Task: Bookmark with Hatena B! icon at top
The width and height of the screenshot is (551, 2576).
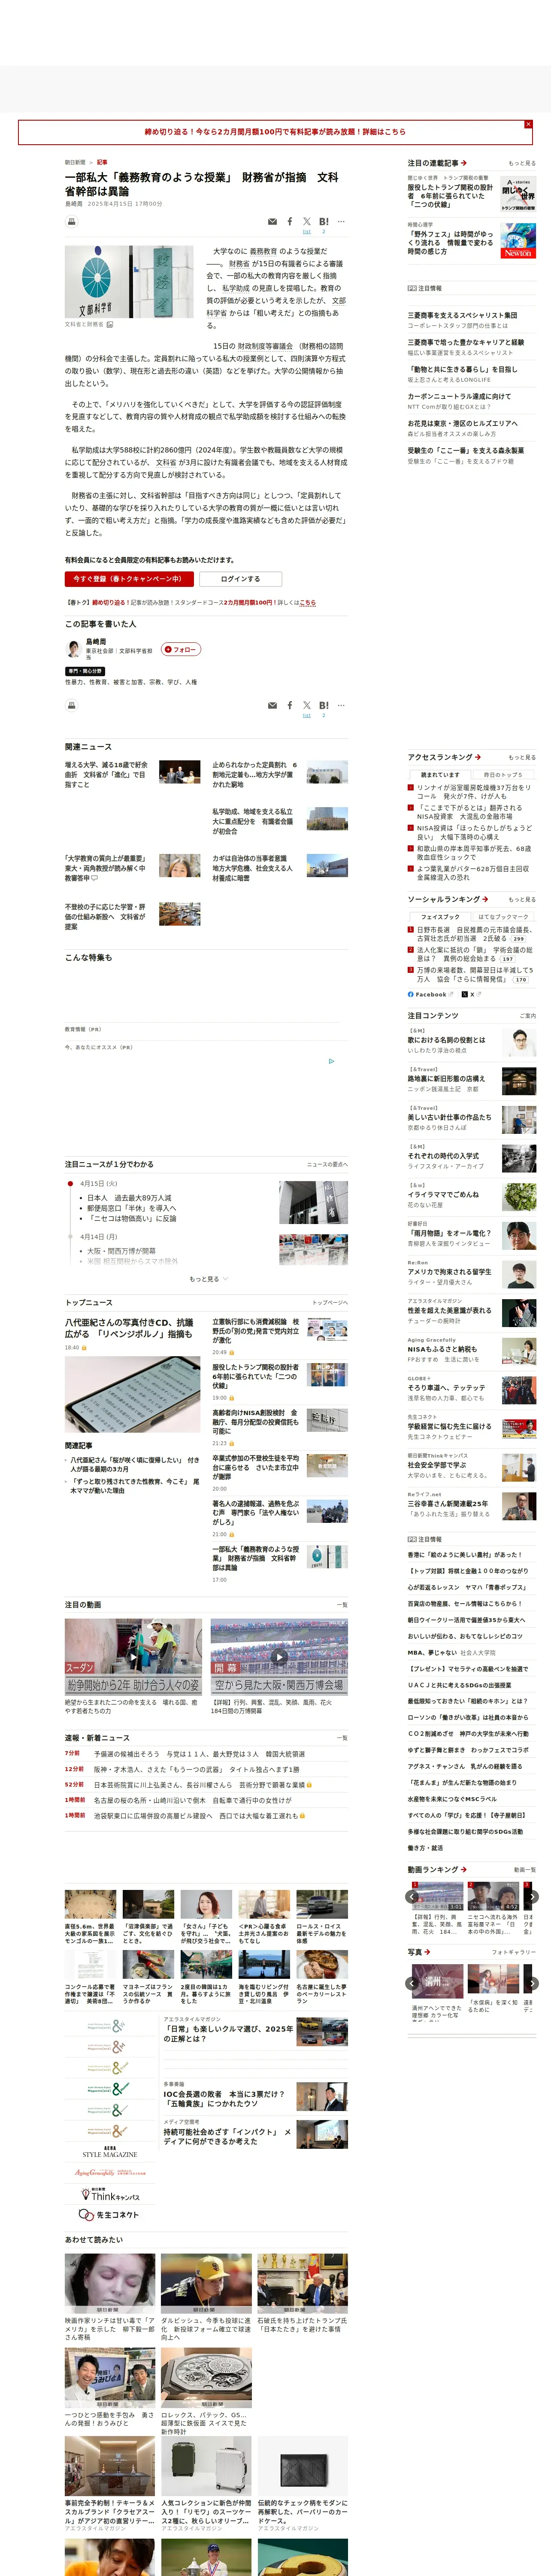Action: pyautogui.click(x=324, y=222)
